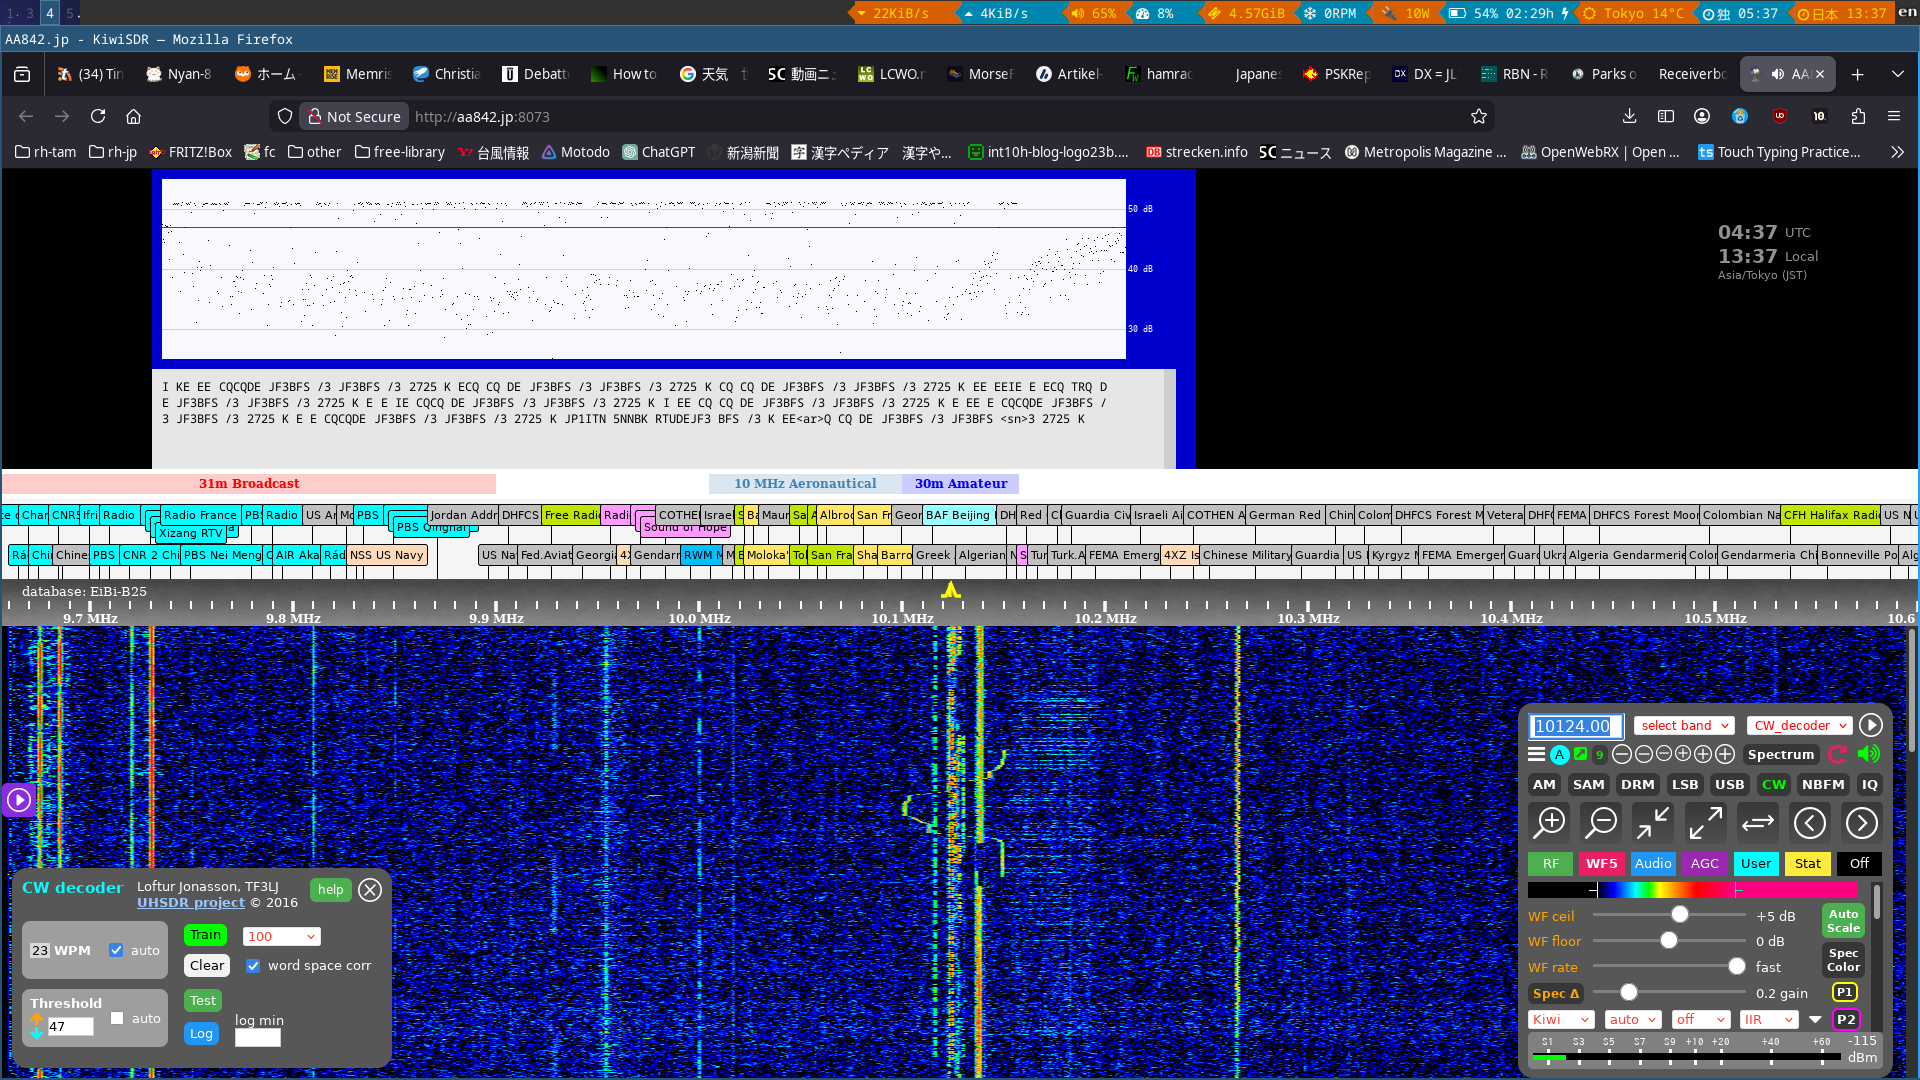Open the training count 100 dropdown
The image size is (1920, 1080).
281,937
